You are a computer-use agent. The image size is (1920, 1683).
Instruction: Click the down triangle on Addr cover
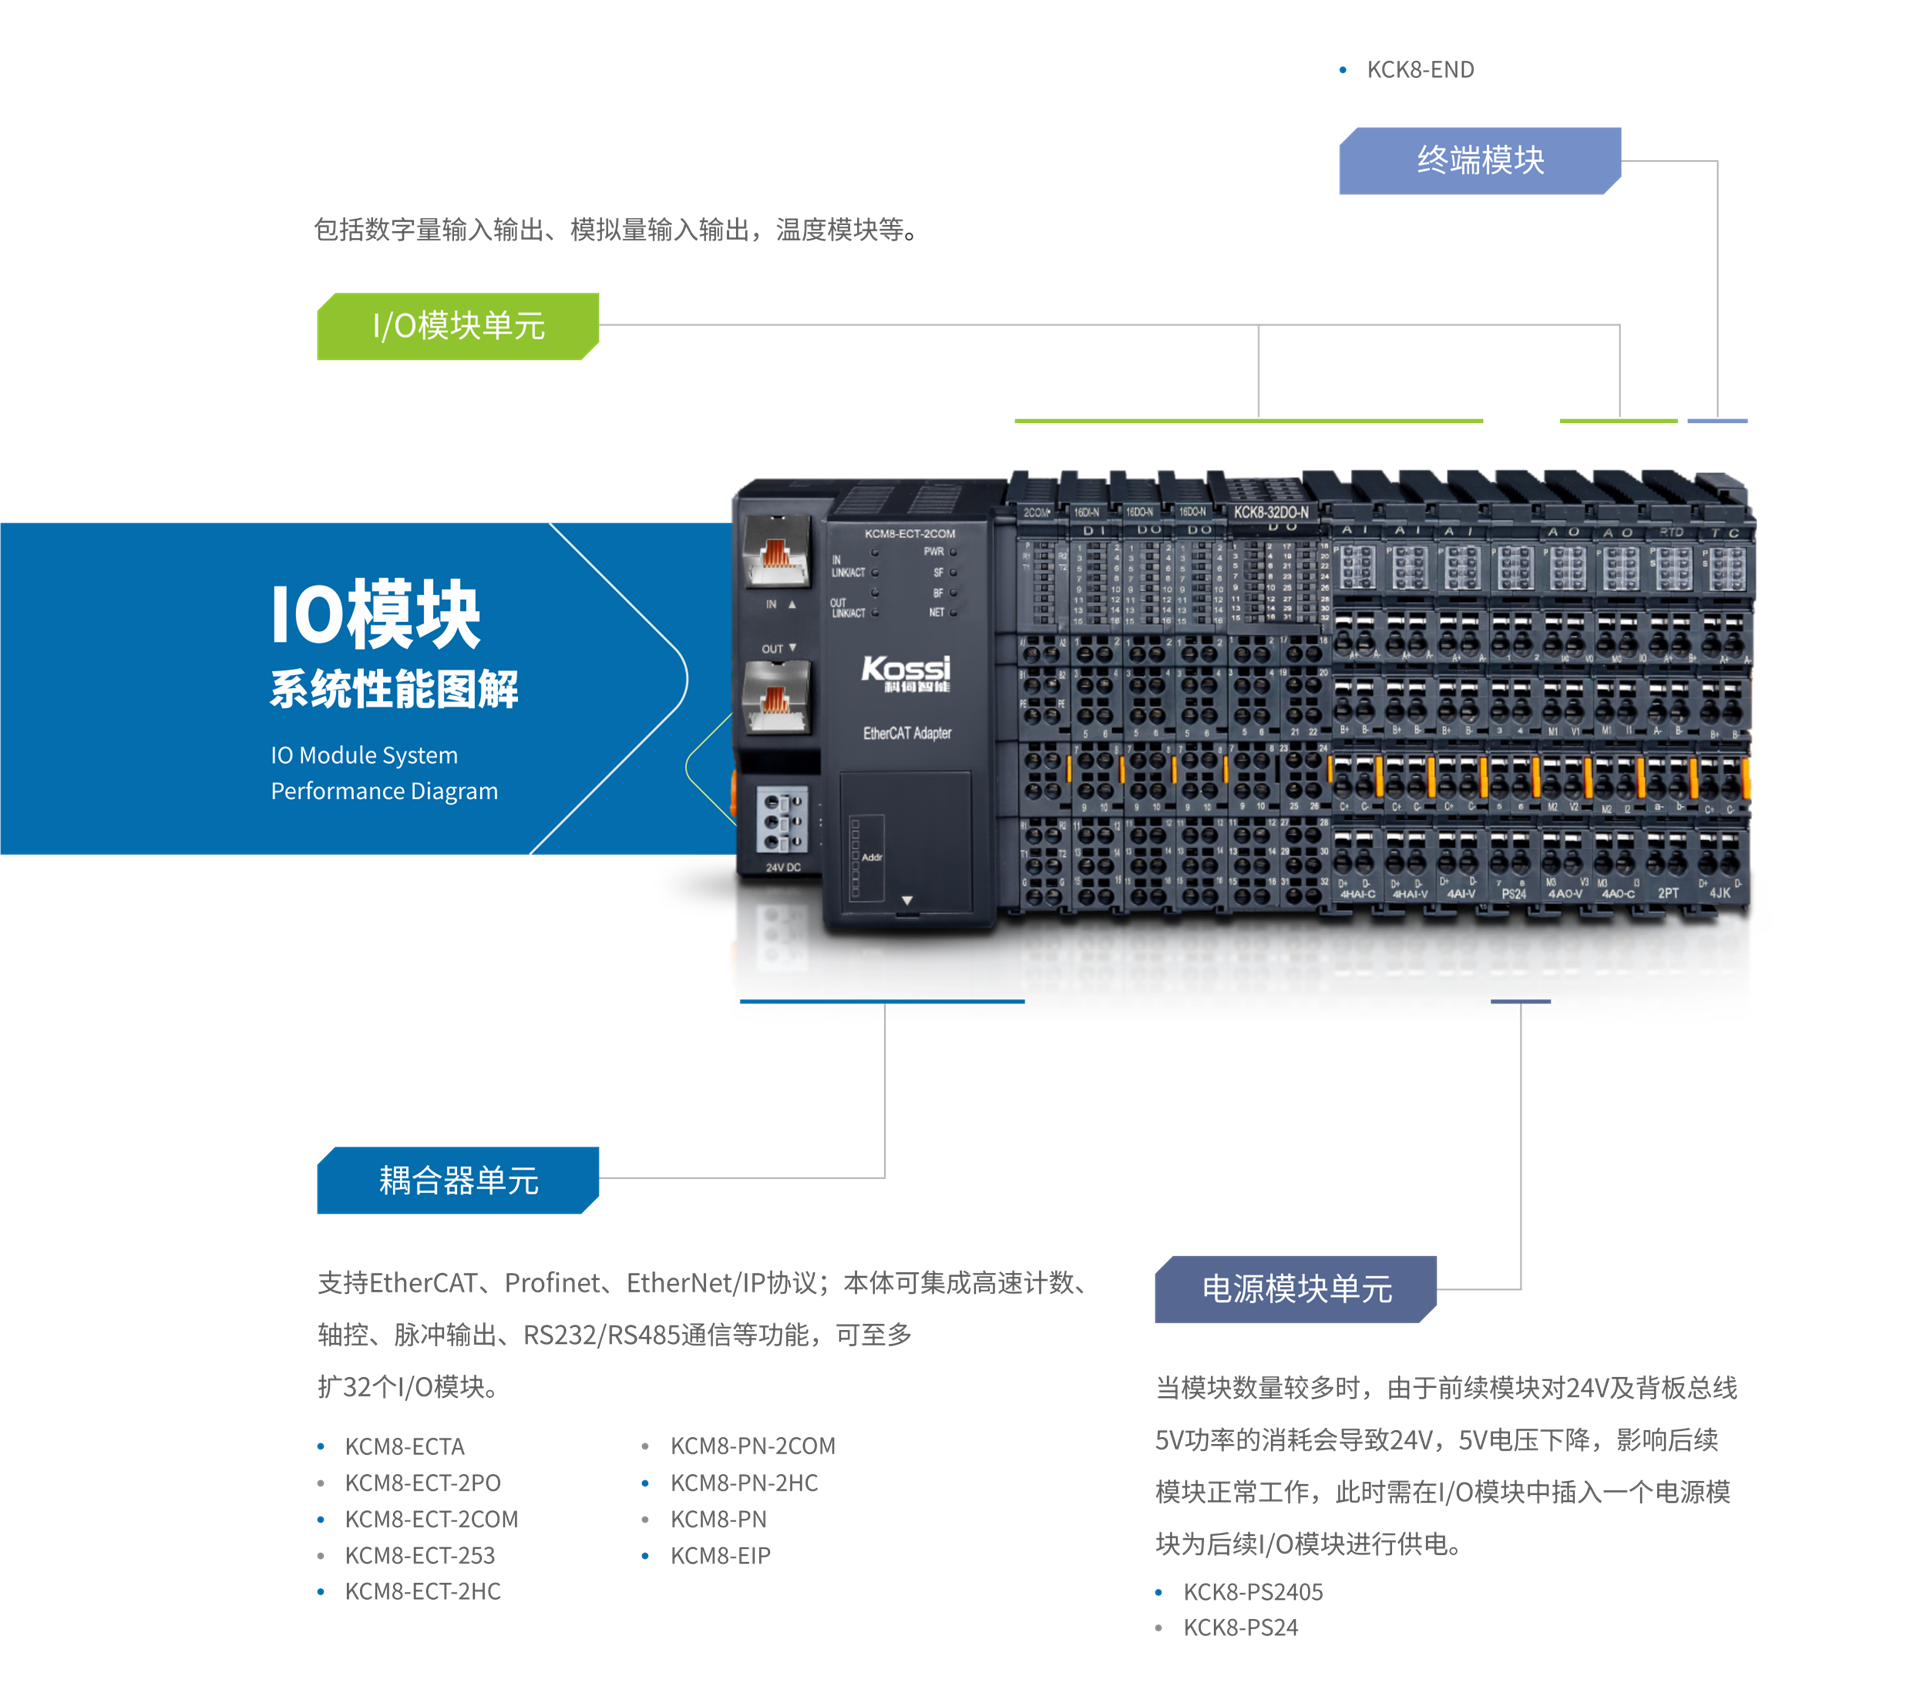[907, 901]
